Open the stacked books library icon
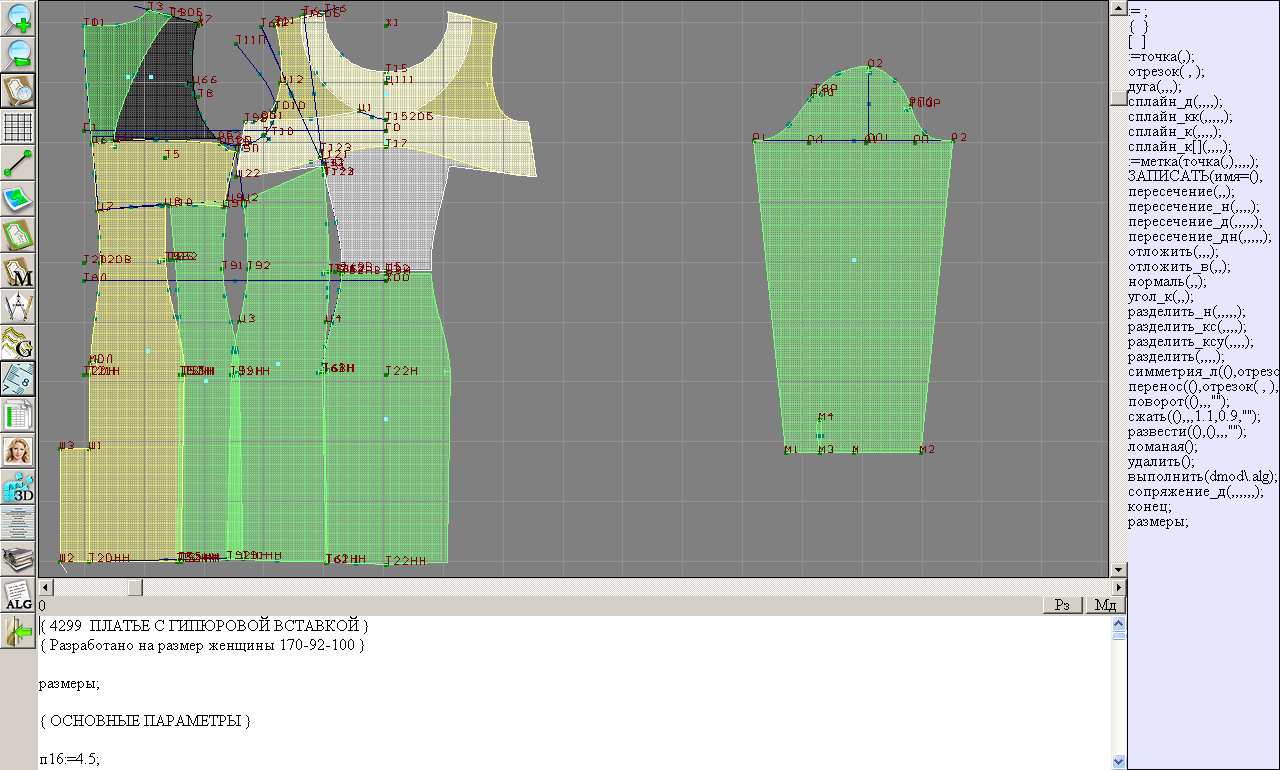Viewport: 1280px width, 770px height. point(18,558)
